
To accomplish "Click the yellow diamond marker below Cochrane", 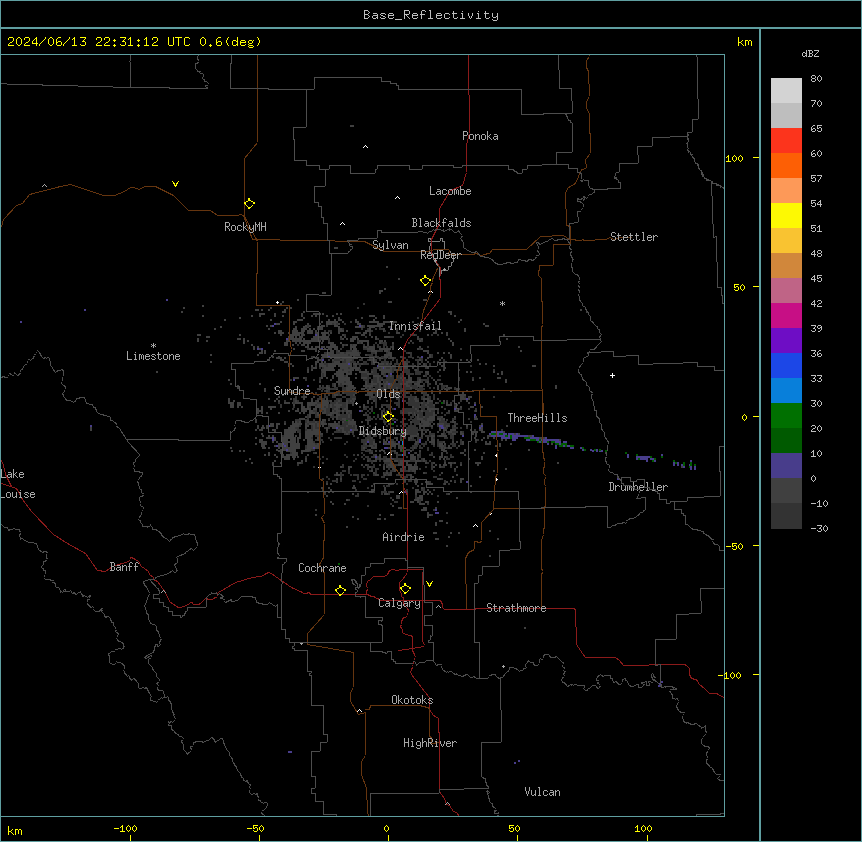I will coord(340,590).
